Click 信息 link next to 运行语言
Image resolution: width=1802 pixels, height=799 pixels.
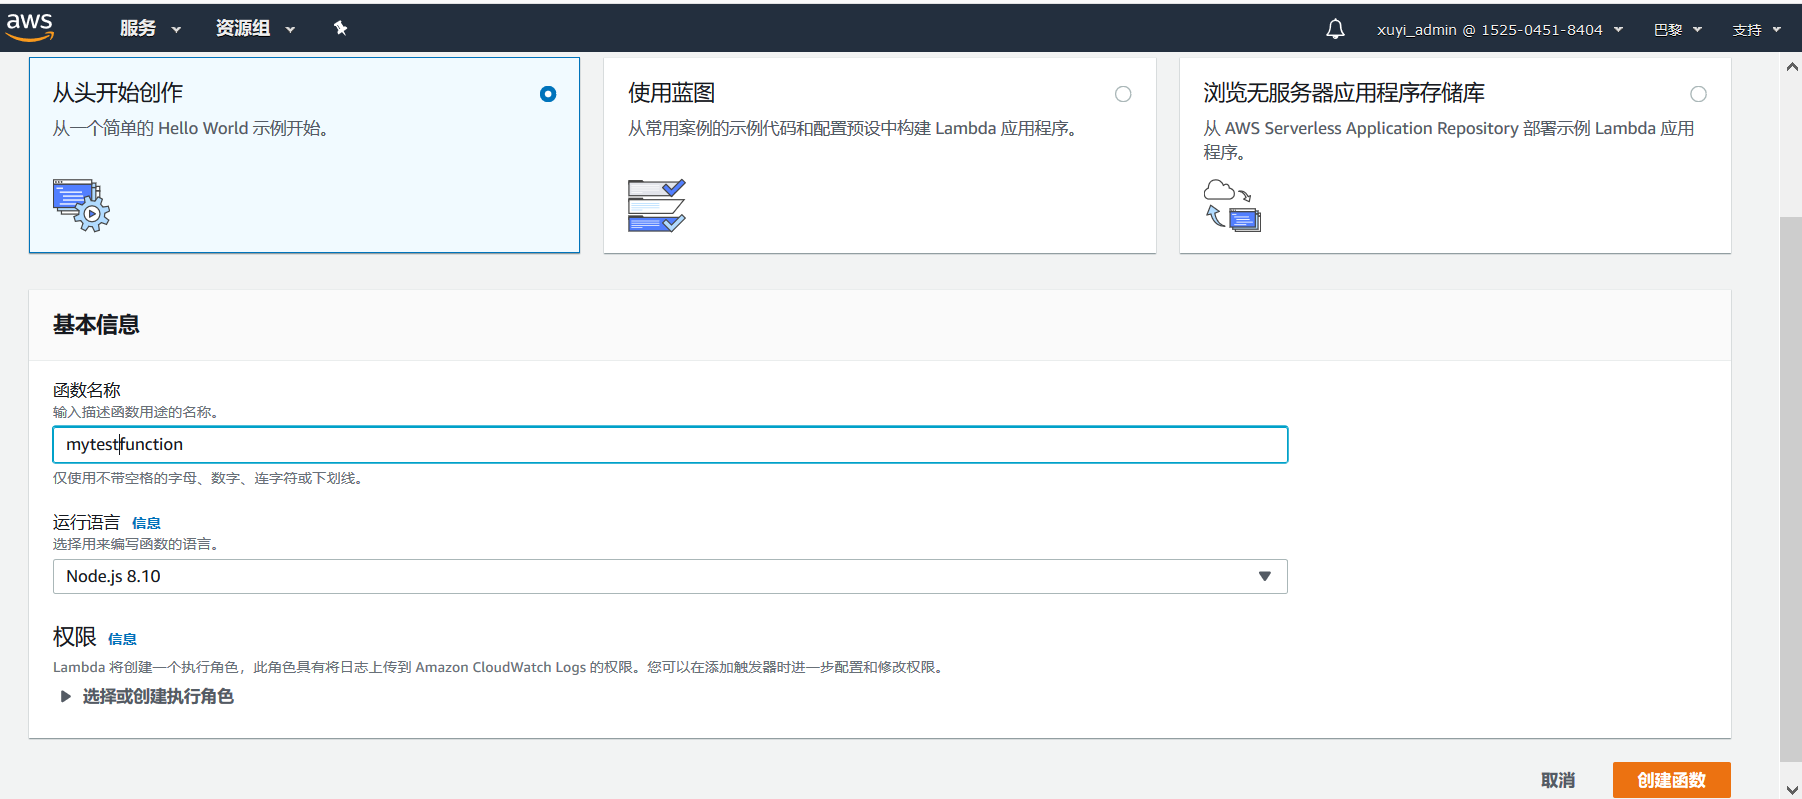146,523
